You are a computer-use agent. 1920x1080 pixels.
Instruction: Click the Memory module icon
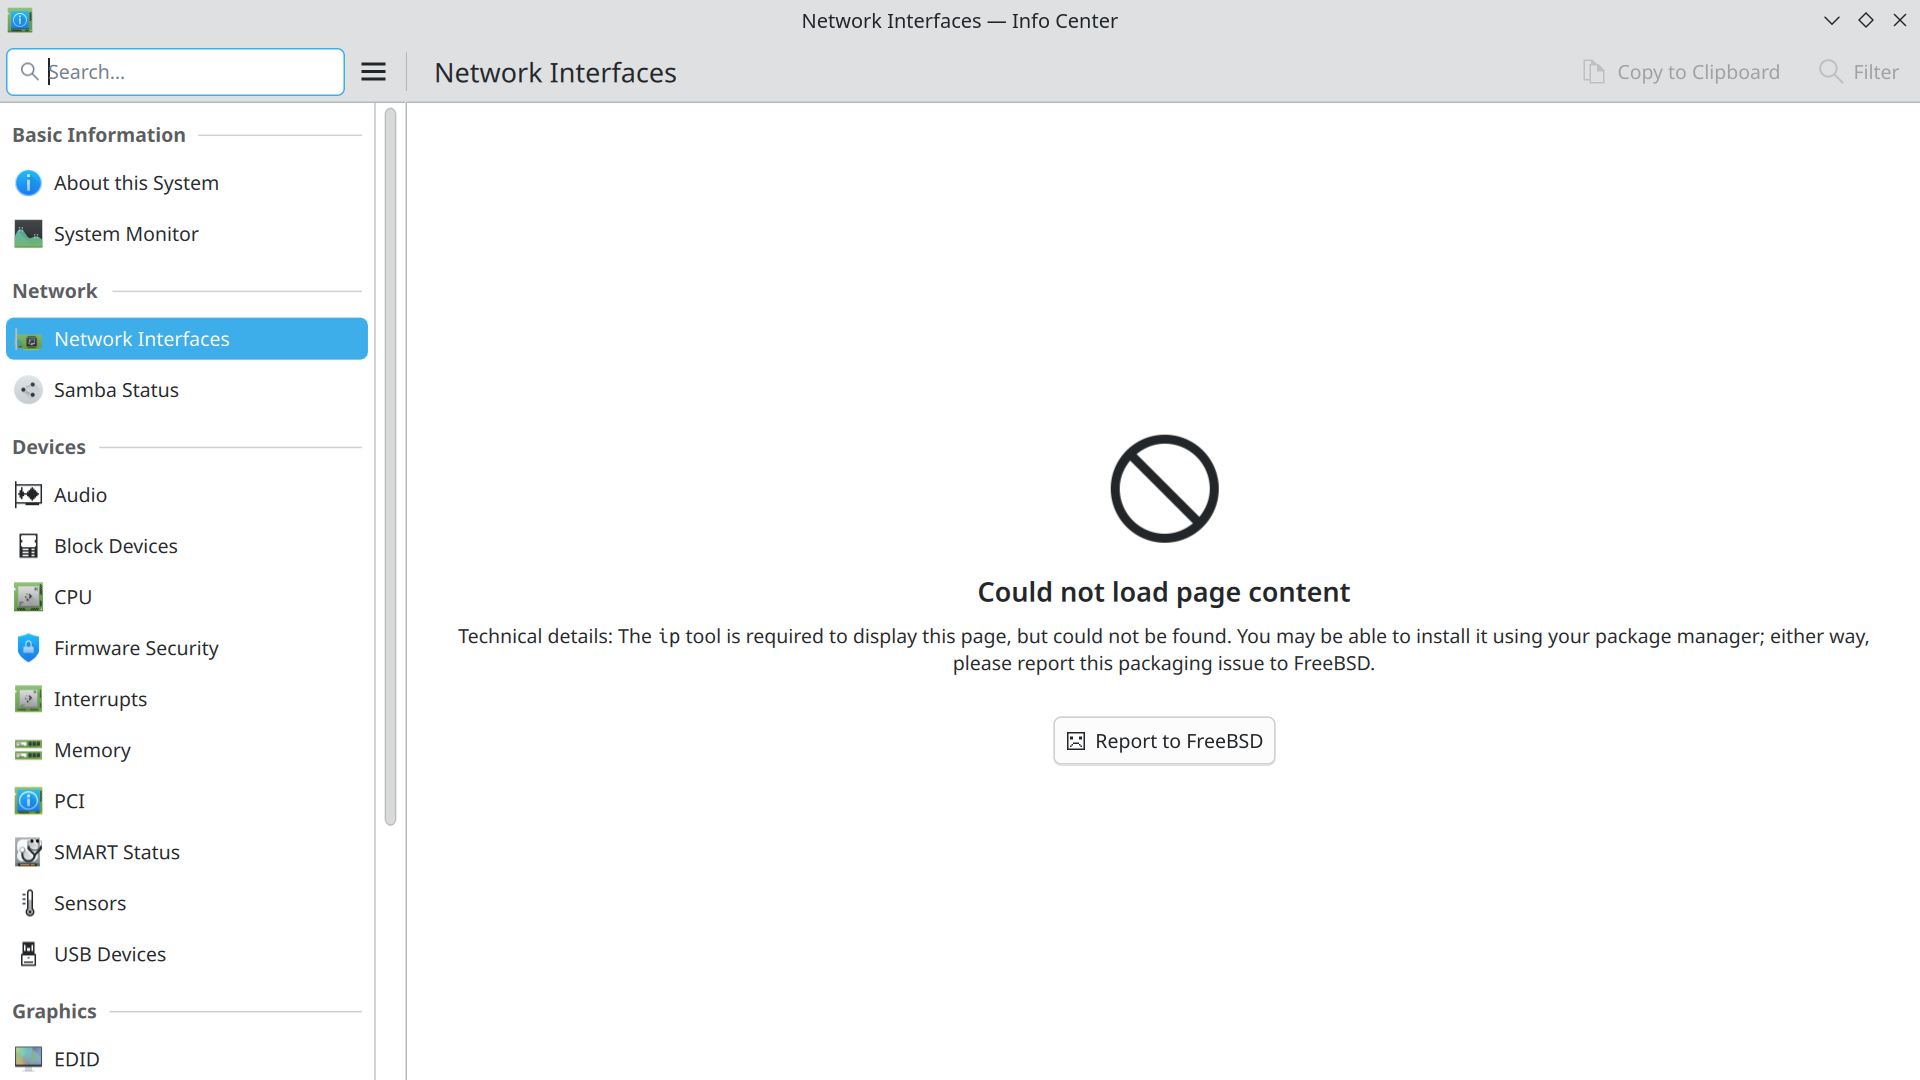(x=28, y=750)
